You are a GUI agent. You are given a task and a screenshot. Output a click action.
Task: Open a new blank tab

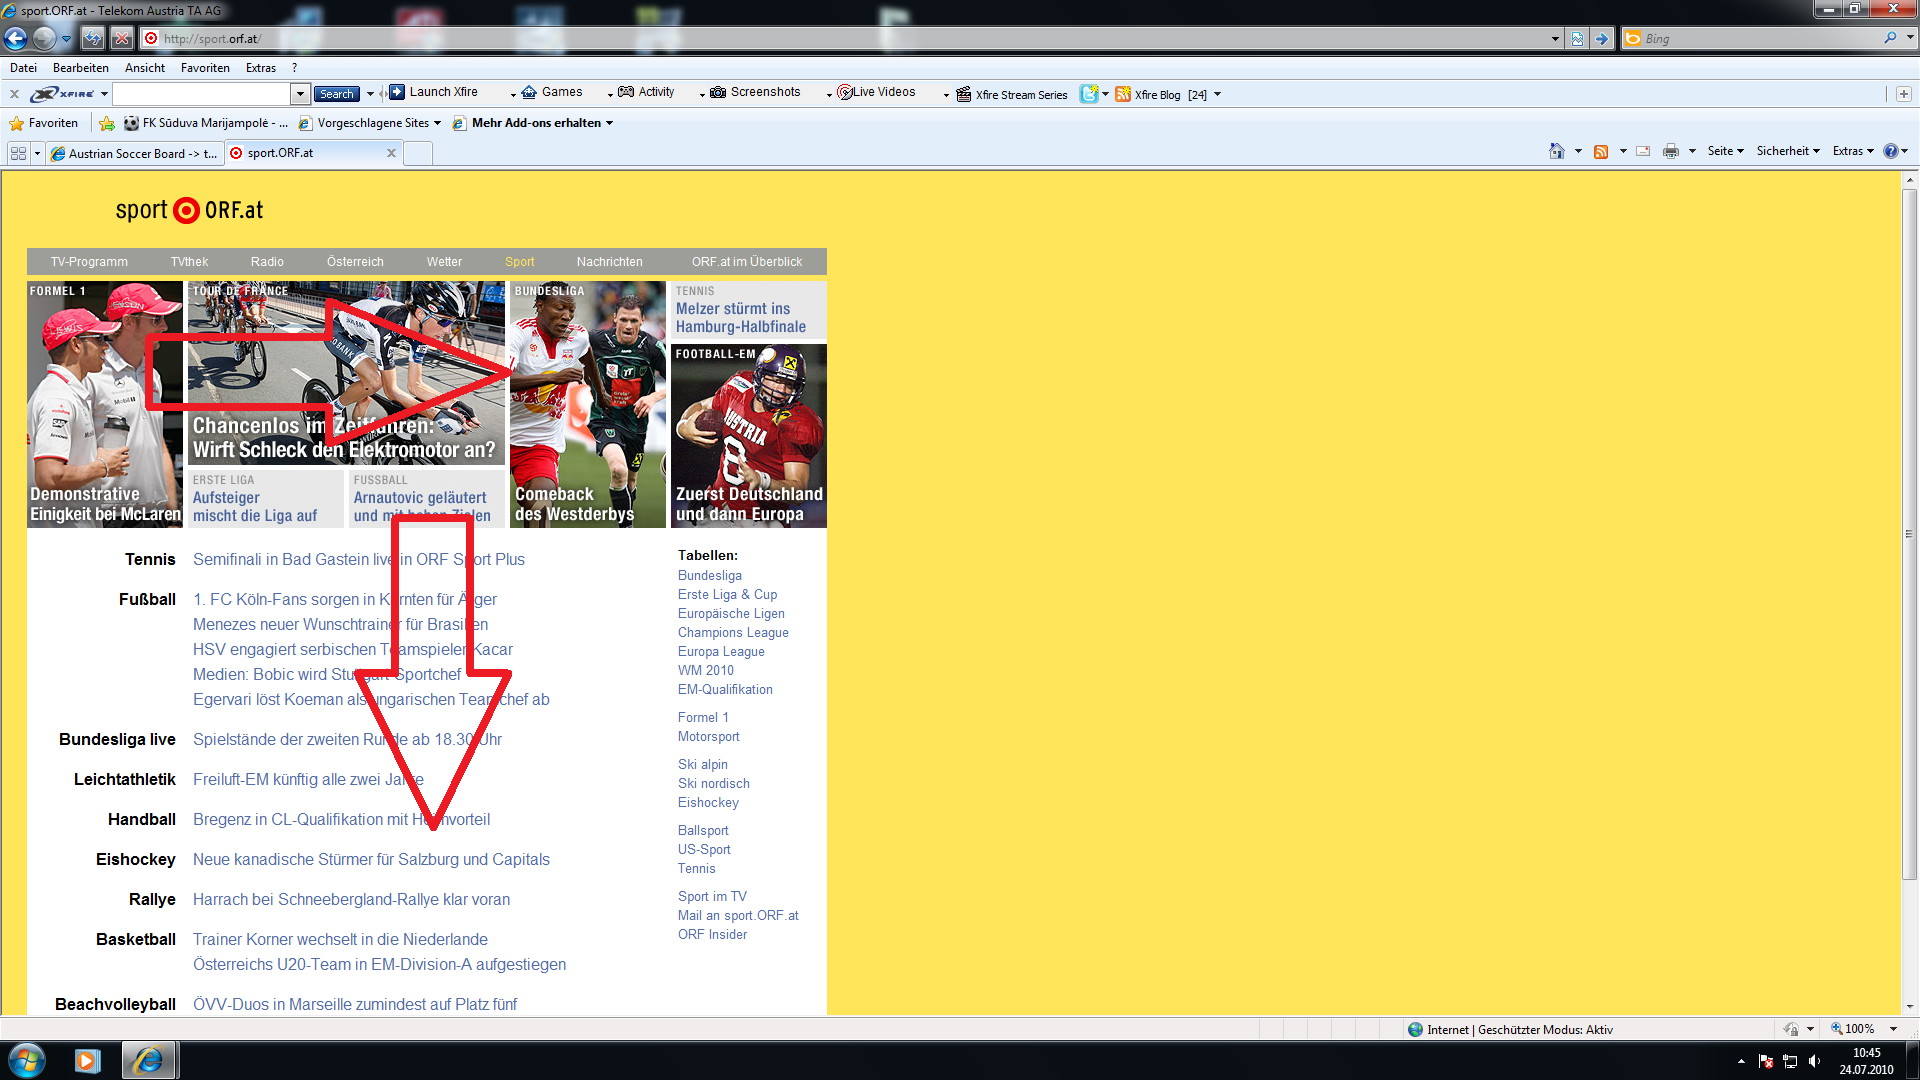418,153
